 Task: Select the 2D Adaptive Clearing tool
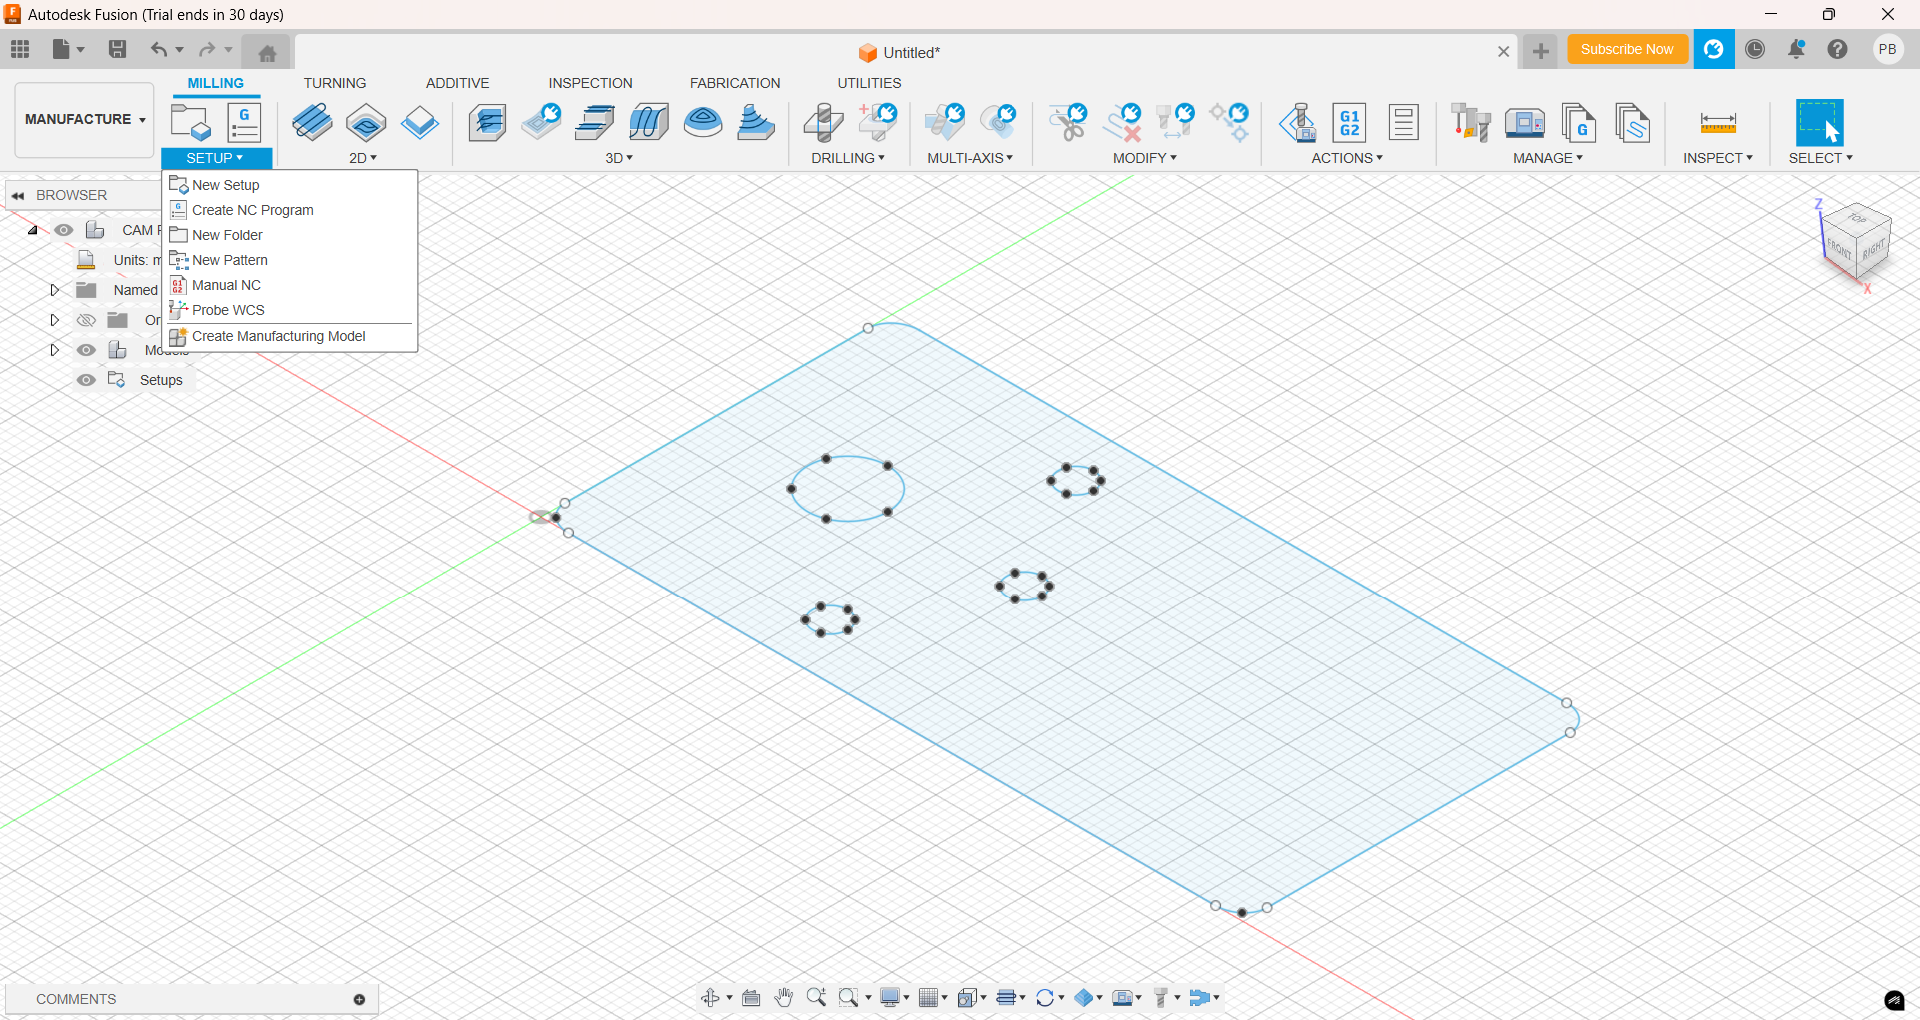[313, 122]
